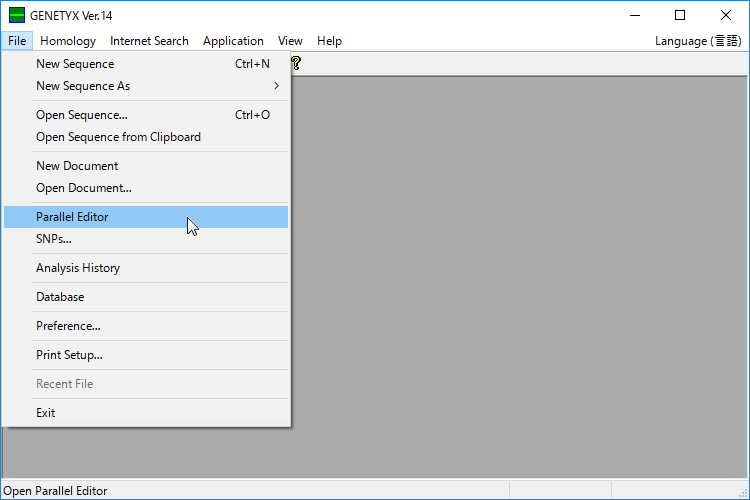Select New Document menu entry
Image resolution: width=750 pixels, height=500 pixels.
tap(146, 166)
